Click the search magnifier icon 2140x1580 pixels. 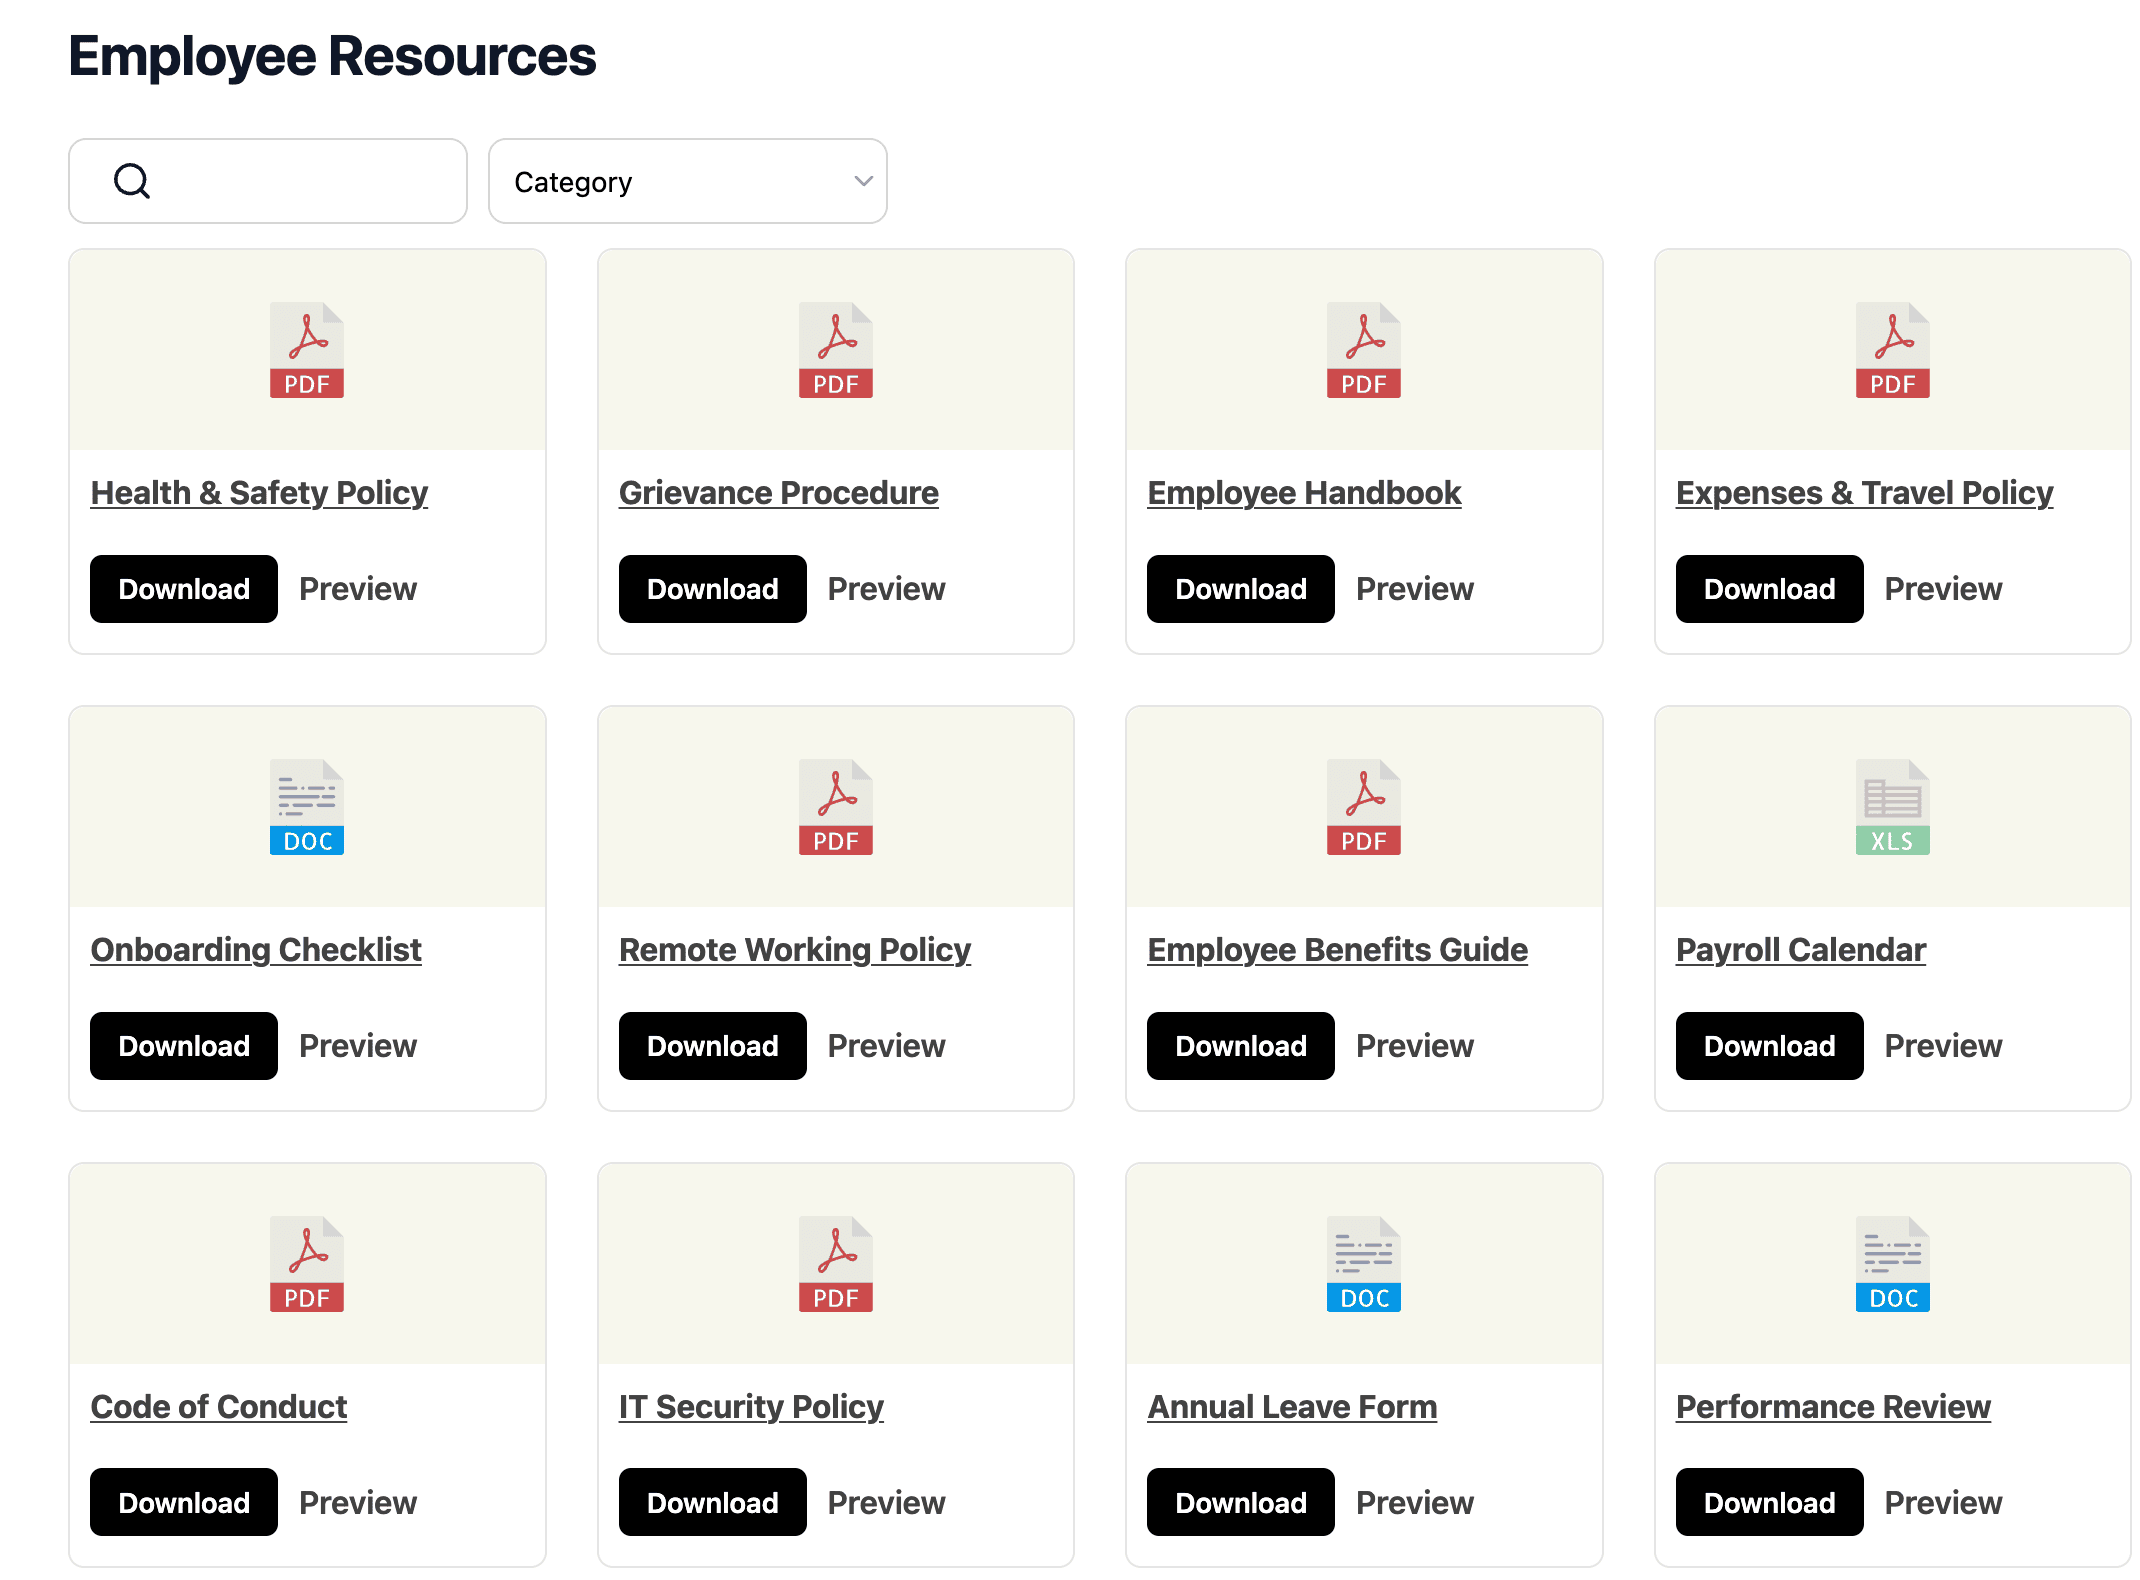pyautogui.click(x=132, y=181)
